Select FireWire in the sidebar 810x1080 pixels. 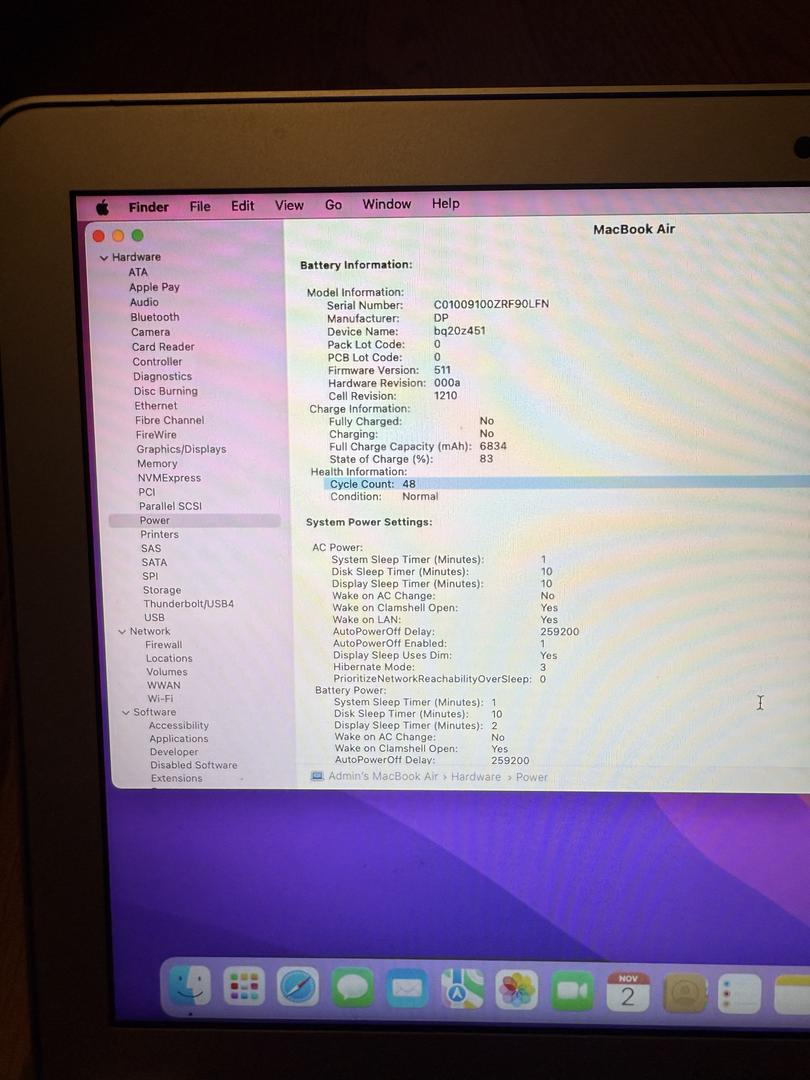pyautogui.click(x=156, y=435)
